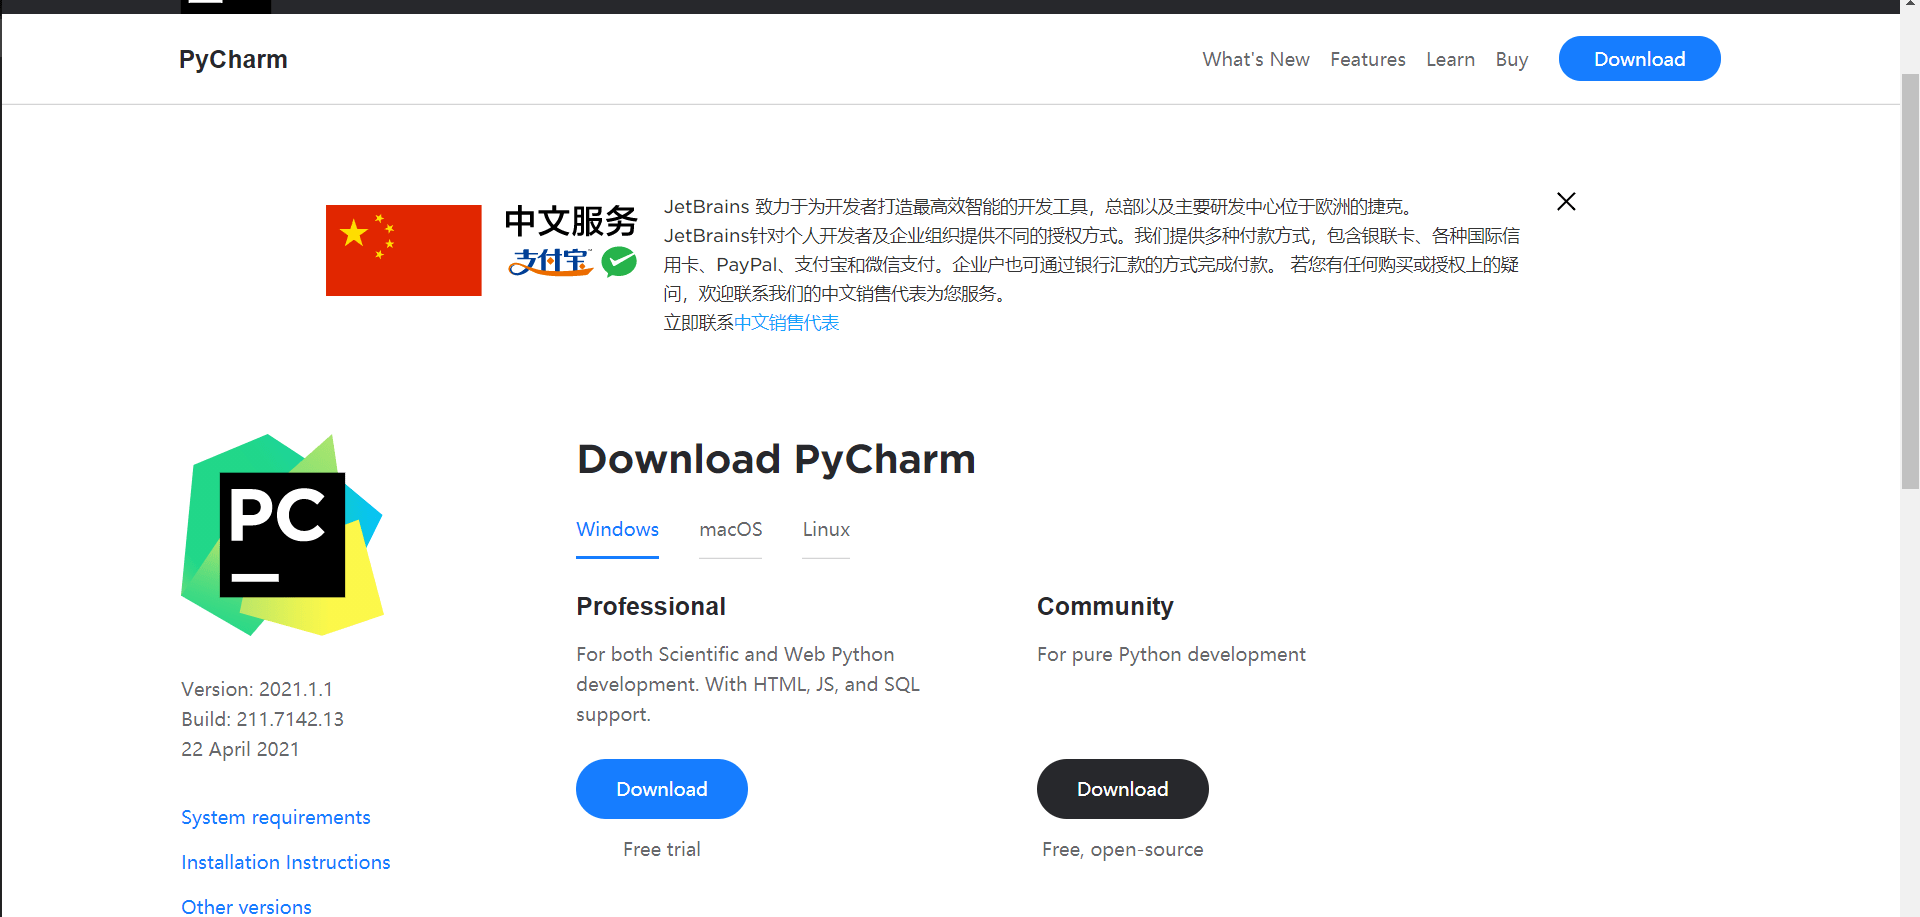Click the China flag image

point(403,250)
